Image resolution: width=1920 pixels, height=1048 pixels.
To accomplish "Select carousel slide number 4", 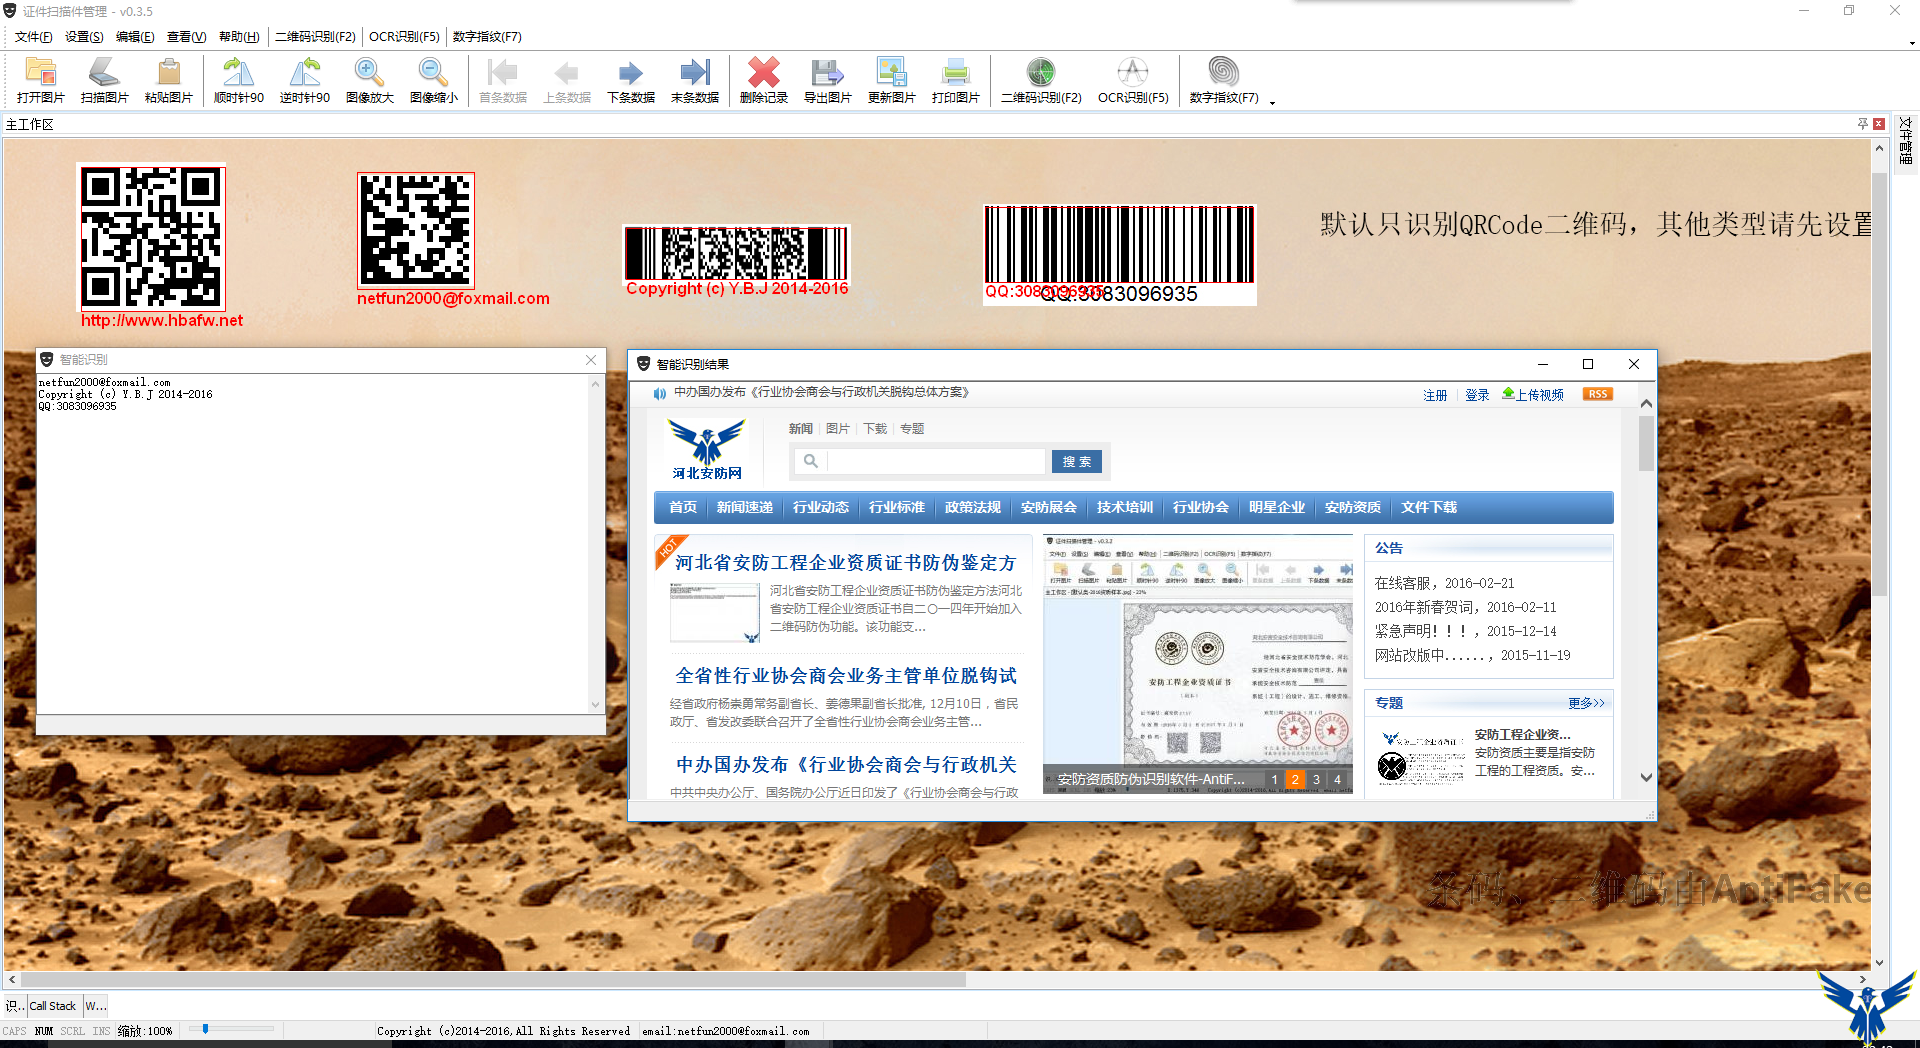I will (x=1337, y=779).
